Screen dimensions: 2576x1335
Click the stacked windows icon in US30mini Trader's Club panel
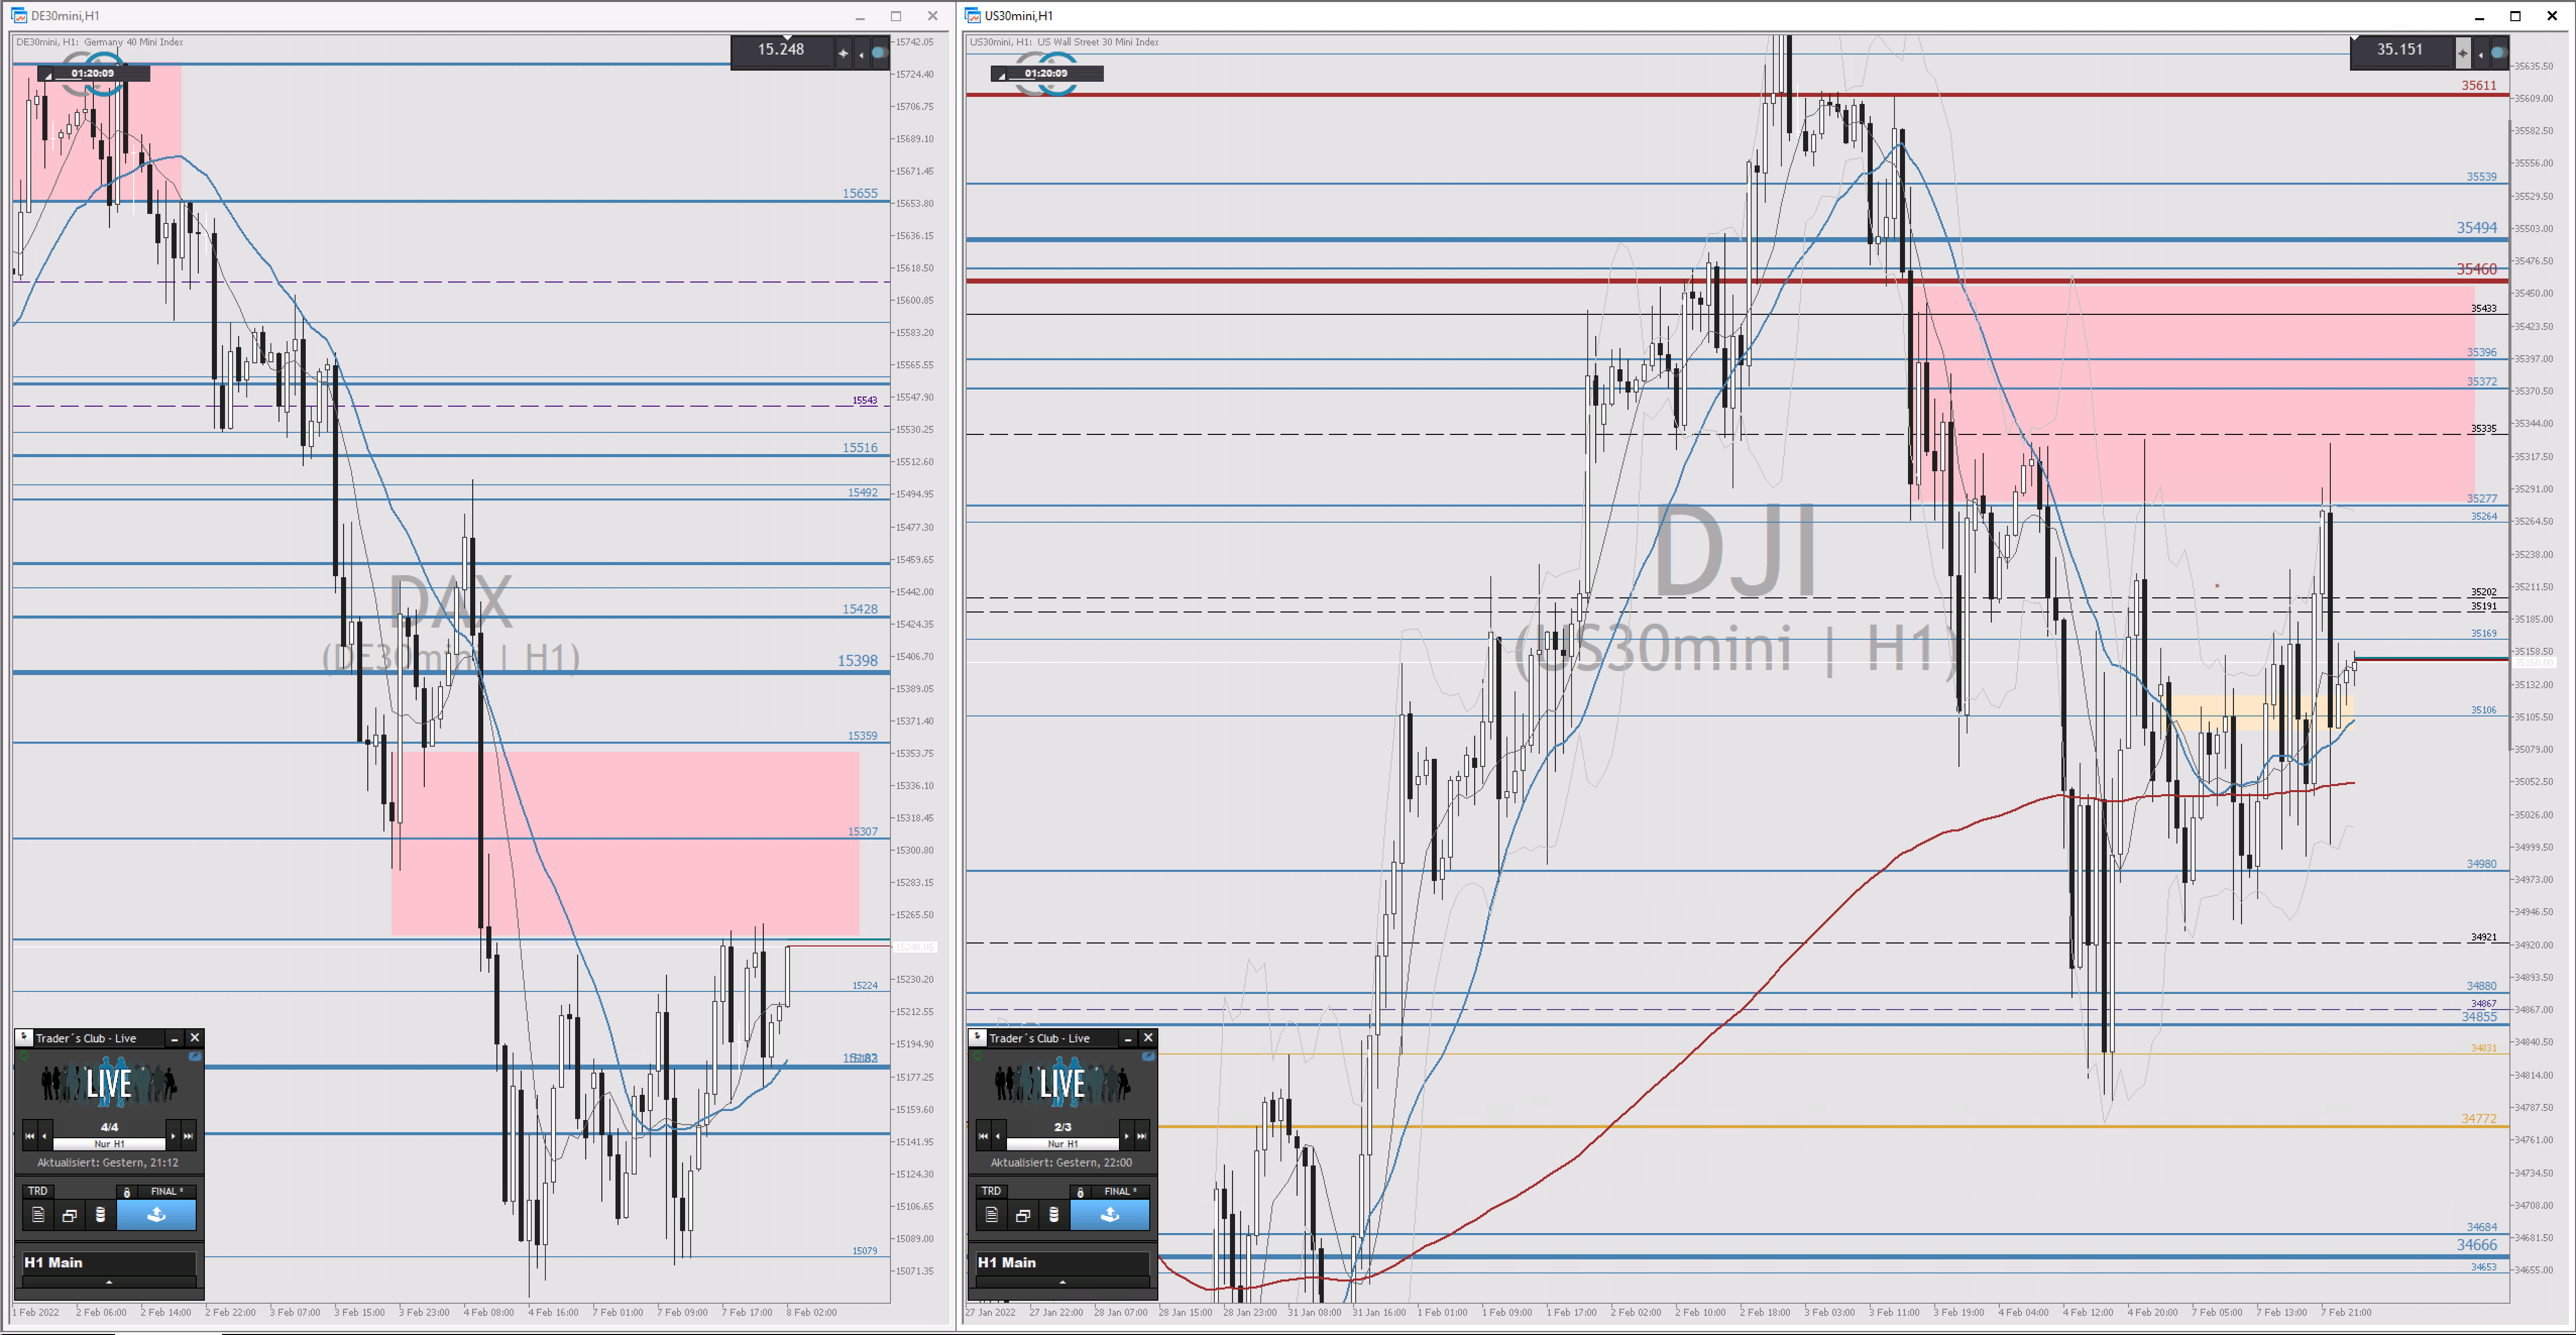(1022, 1215)
